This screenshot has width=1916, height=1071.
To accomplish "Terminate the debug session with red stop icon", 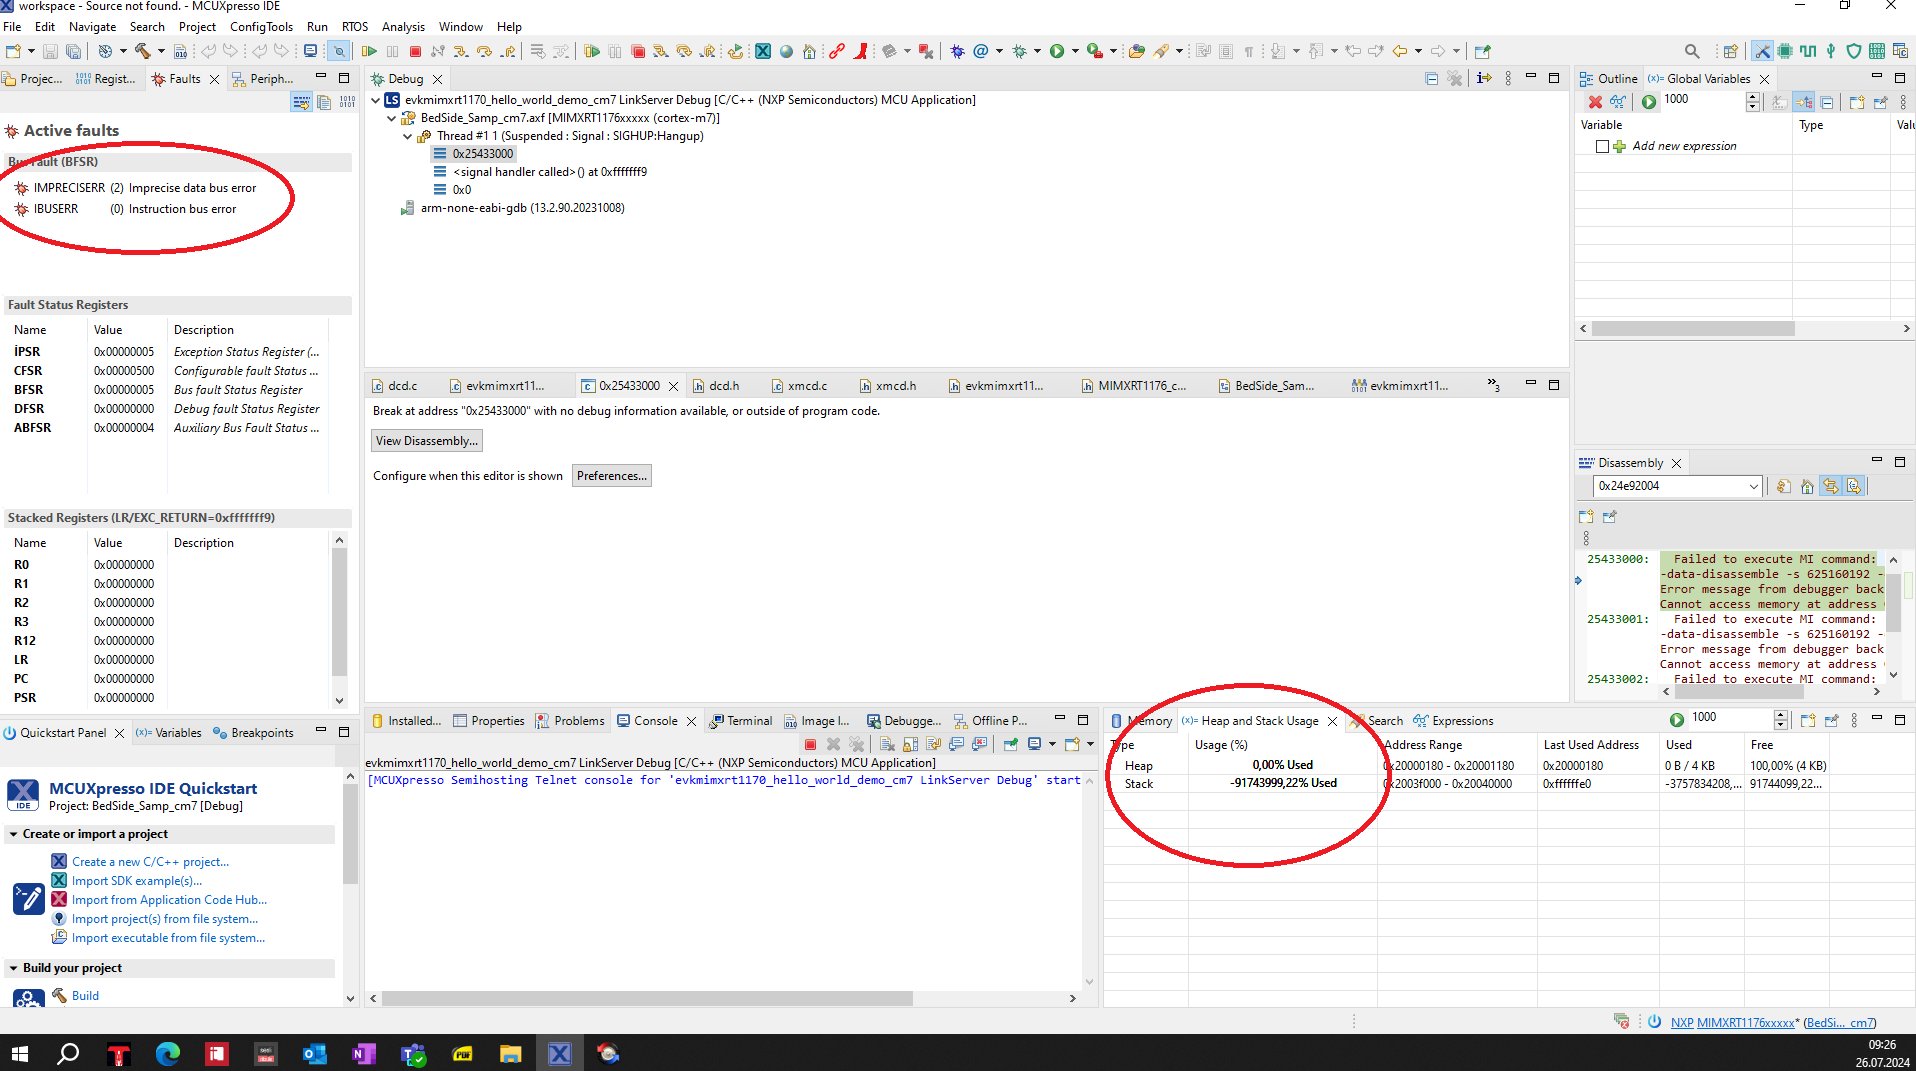I will [x=415, y=51].
